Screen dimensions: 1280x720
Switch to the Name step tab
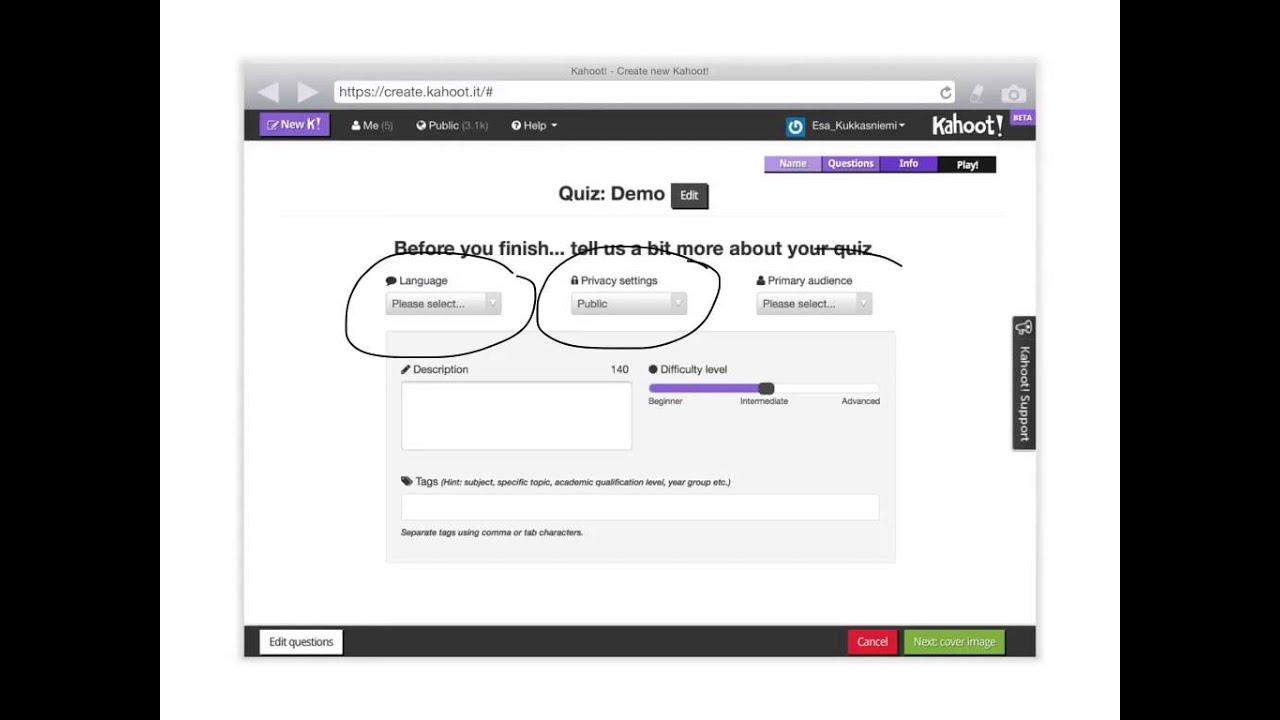click(x=793, y=164)
